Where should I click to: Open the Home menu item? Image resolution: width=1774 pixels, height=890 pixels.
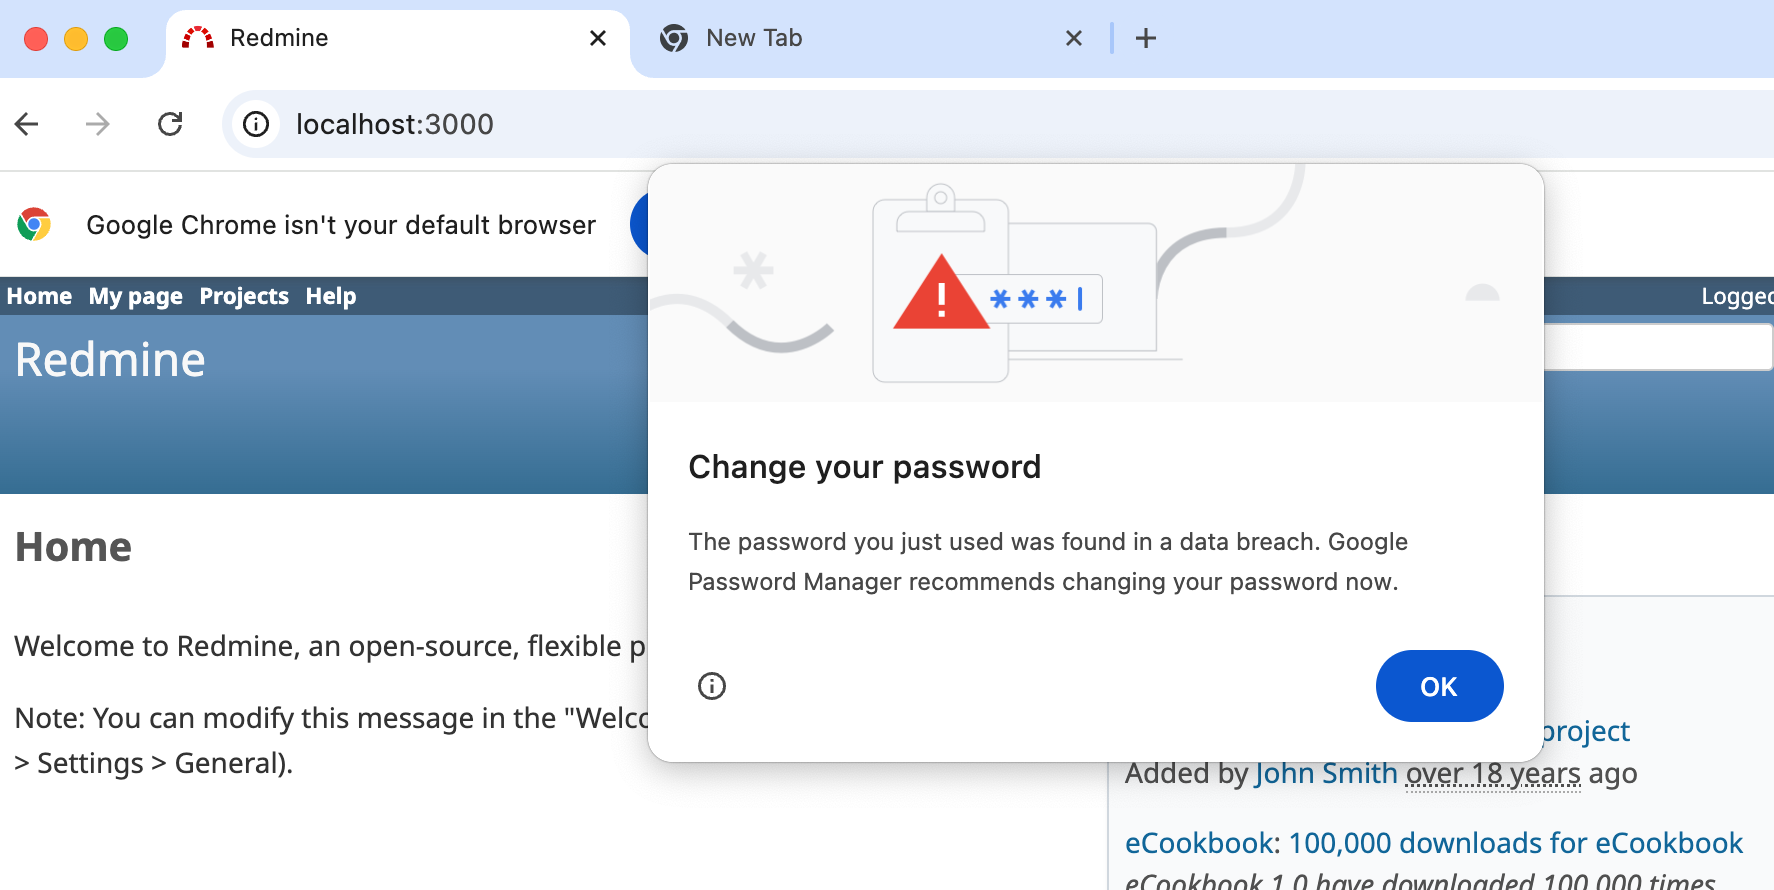(39, 296)
